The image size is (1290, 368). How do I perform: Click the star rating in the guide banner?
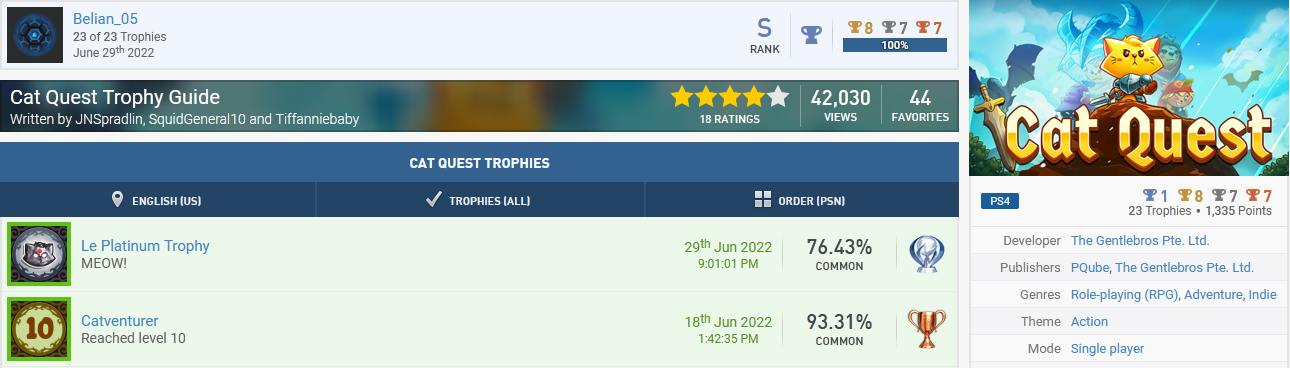(730, 97)
